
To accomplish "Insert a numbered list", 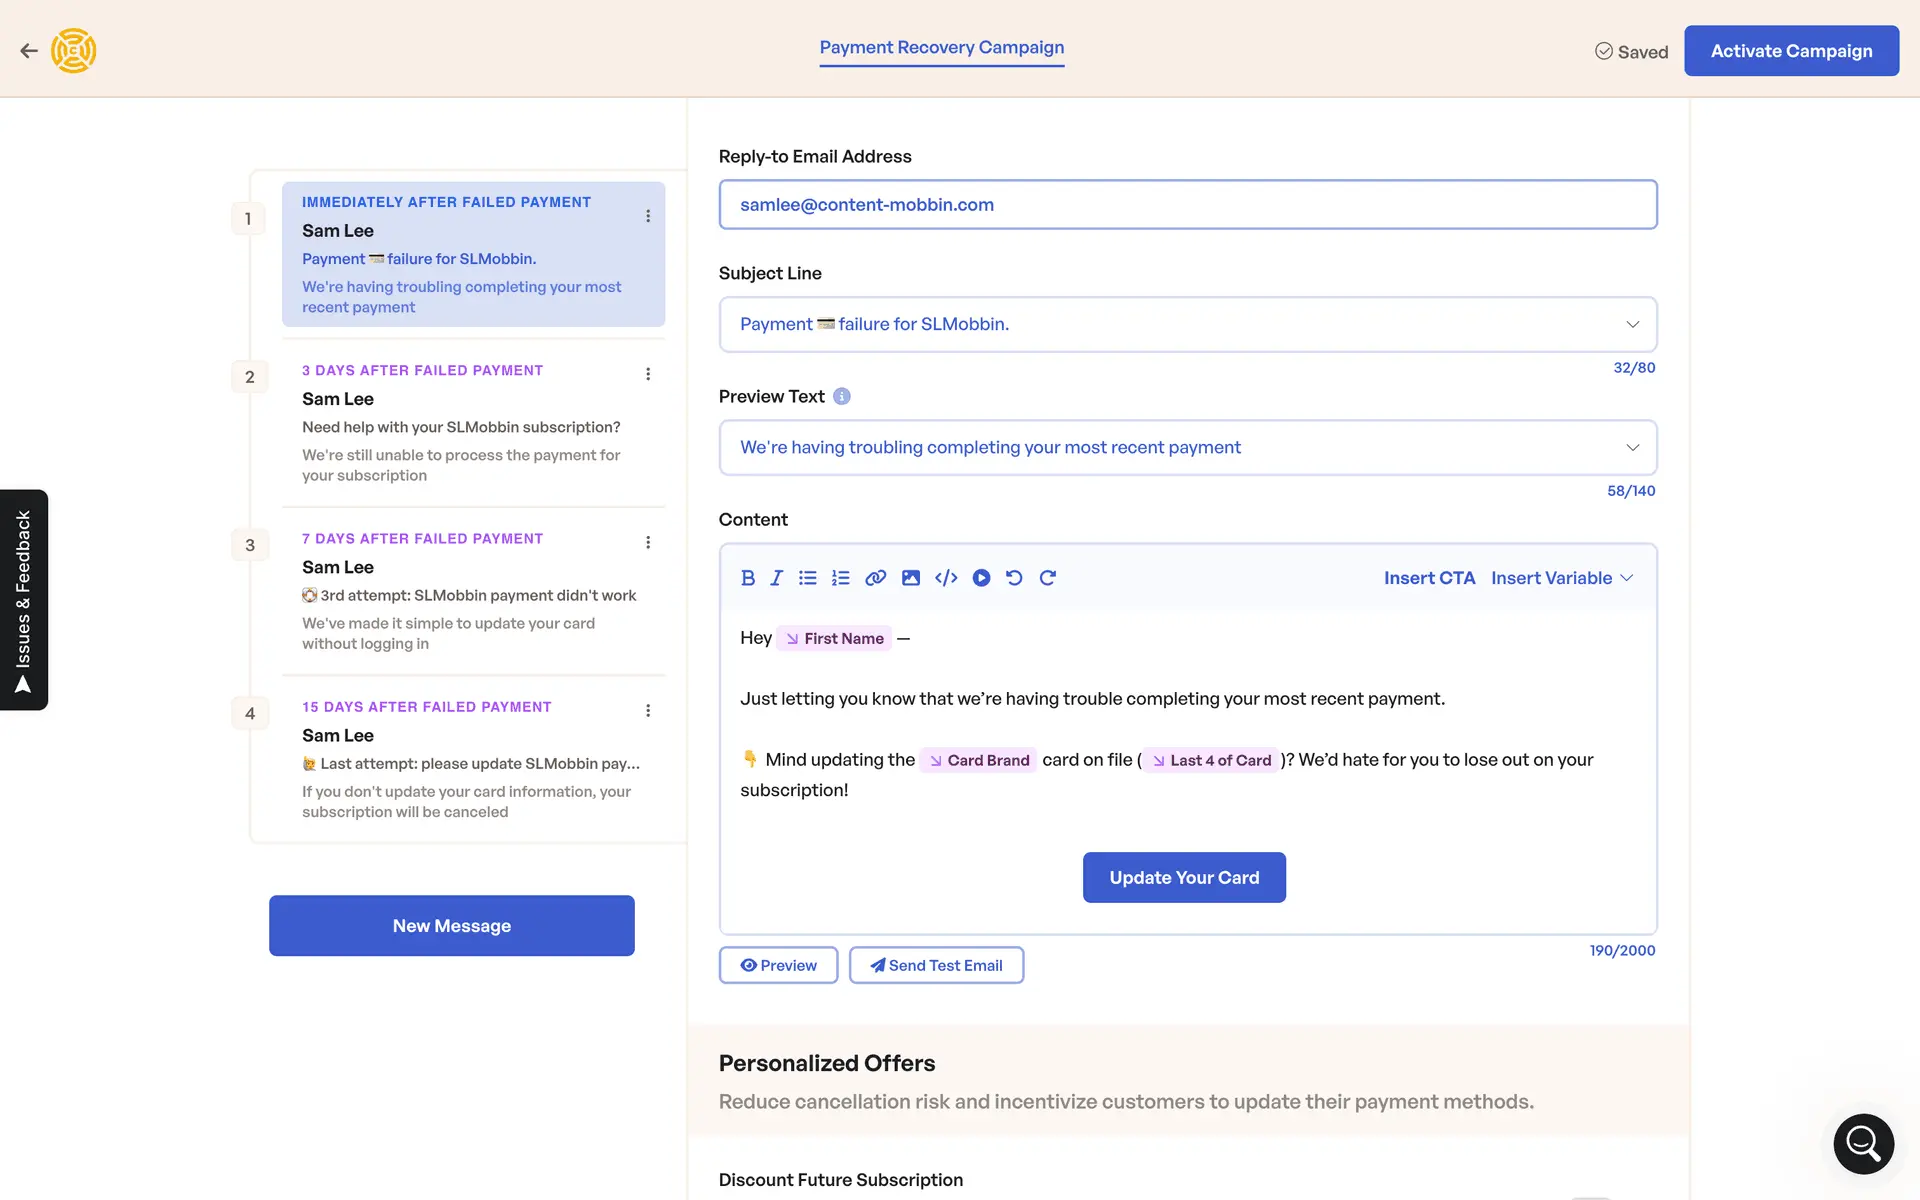I will (840, 578).
